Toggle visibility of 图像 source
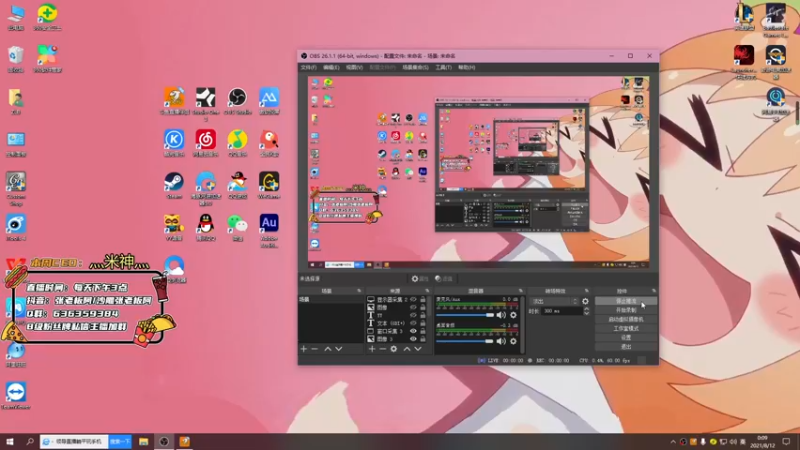Viewport: 800px width, 450px height. tap(413, 307)
